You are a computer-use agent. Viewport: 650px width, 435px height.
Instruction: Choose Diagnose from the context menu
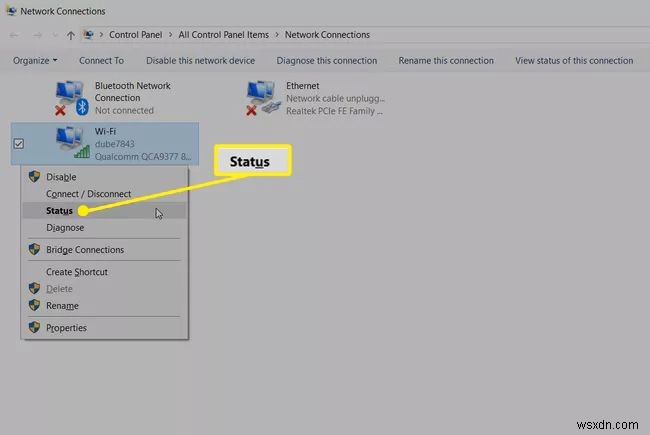click(105, 228)
